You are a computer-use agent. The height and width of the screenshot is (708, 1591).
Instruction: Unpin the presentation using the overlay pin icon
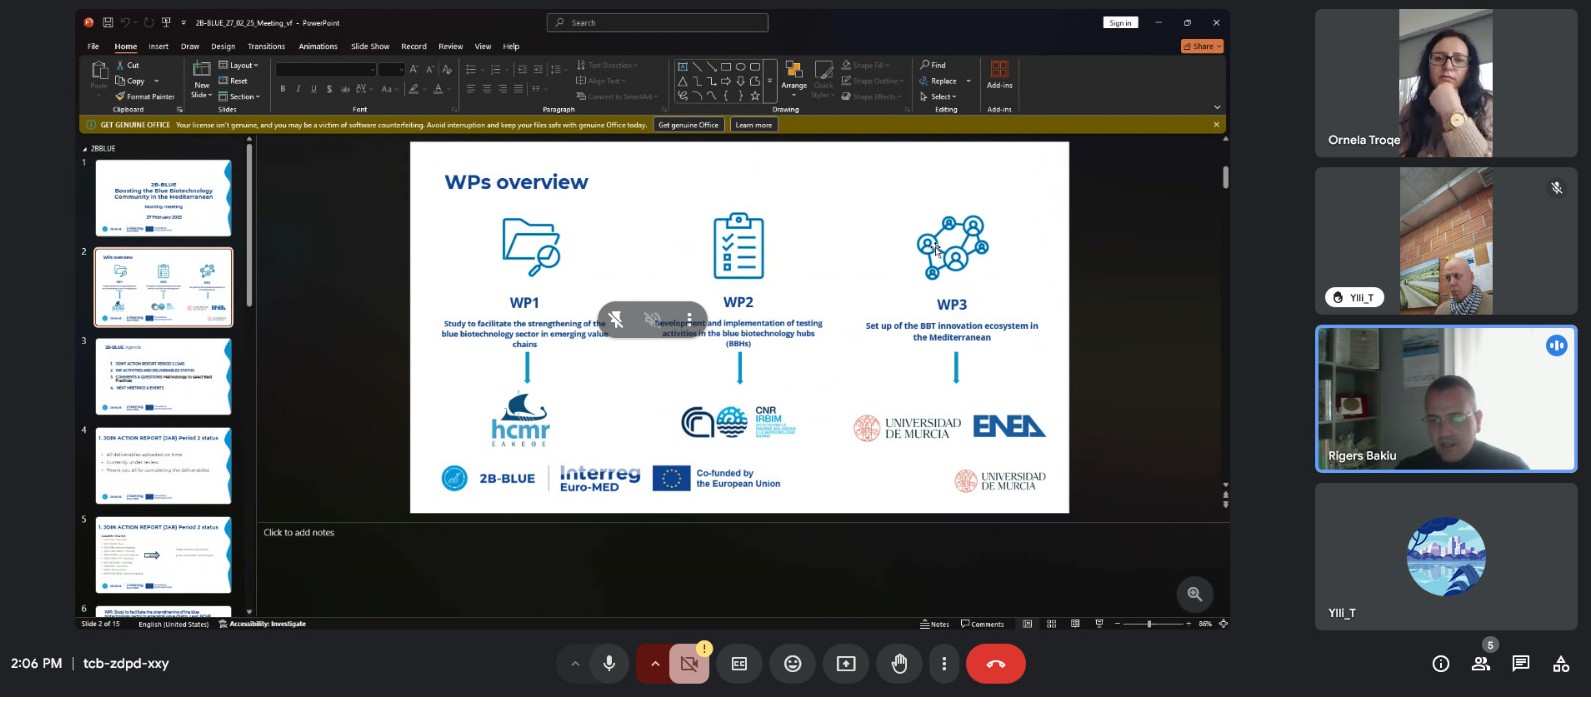click(x=616, y=319)
